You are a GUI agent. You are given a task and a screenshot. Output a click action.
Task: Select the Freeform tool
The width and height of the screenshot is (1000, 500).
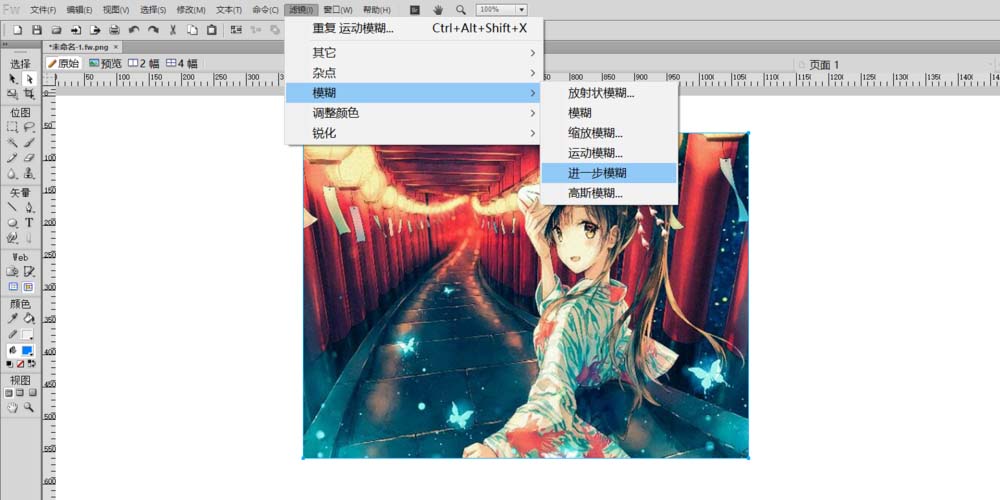(12, 238)
